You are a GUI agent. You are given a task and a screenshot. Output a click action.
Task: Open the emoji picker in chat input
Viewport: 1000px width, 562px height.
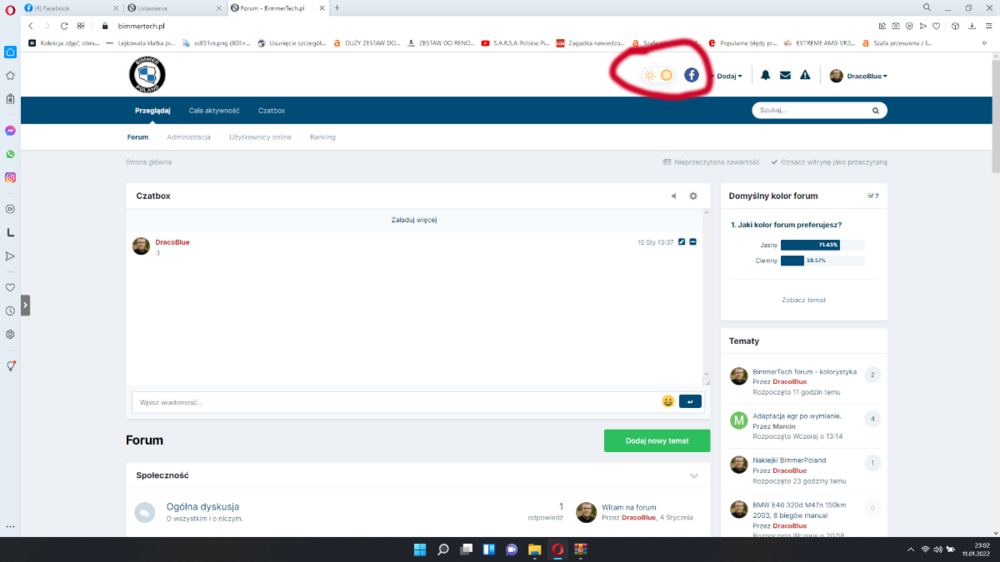point(668,401)
